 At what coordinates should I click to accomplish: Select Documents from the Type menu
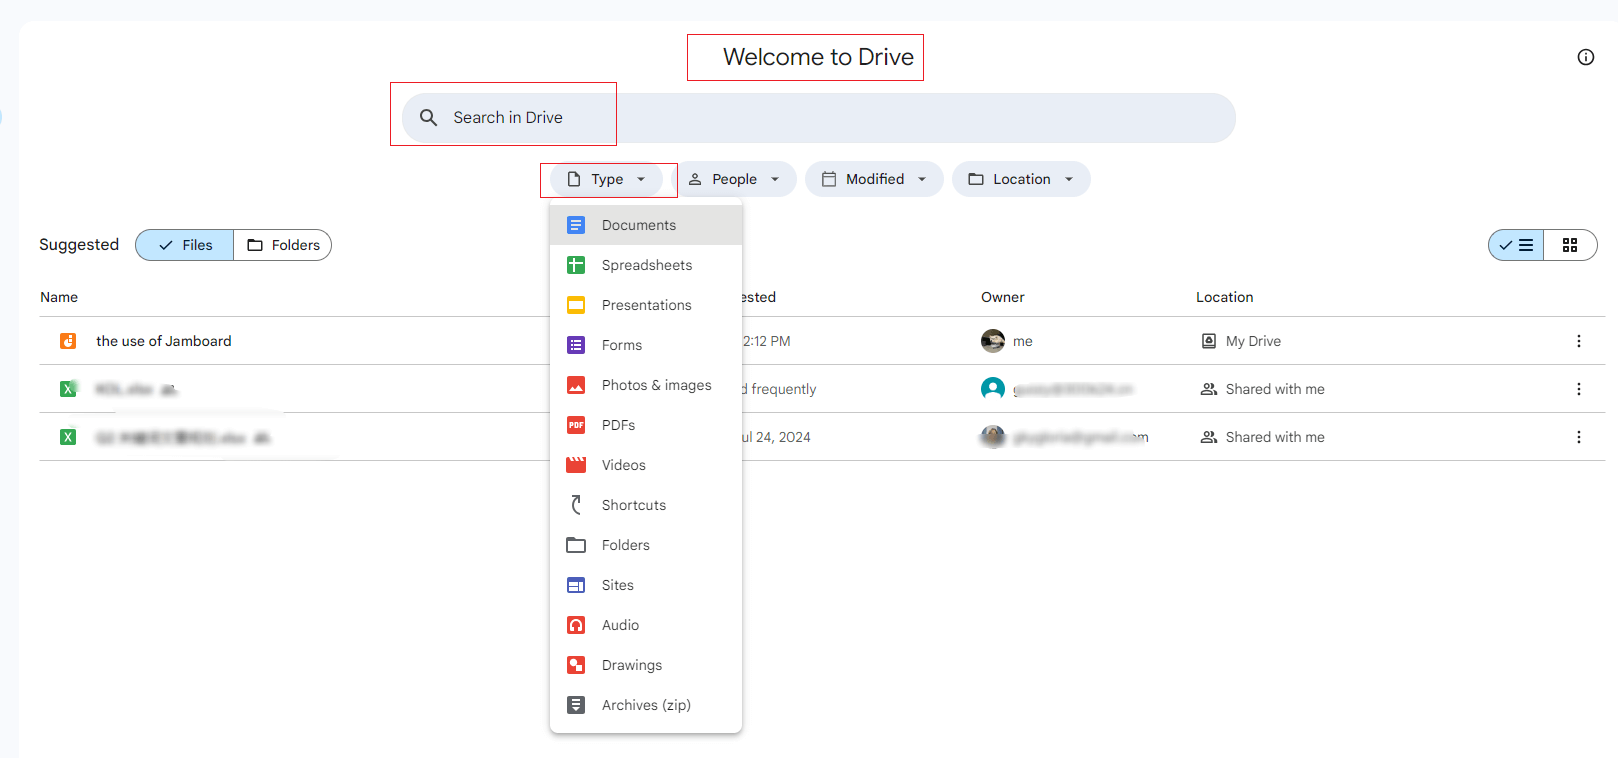click(646, 225)
